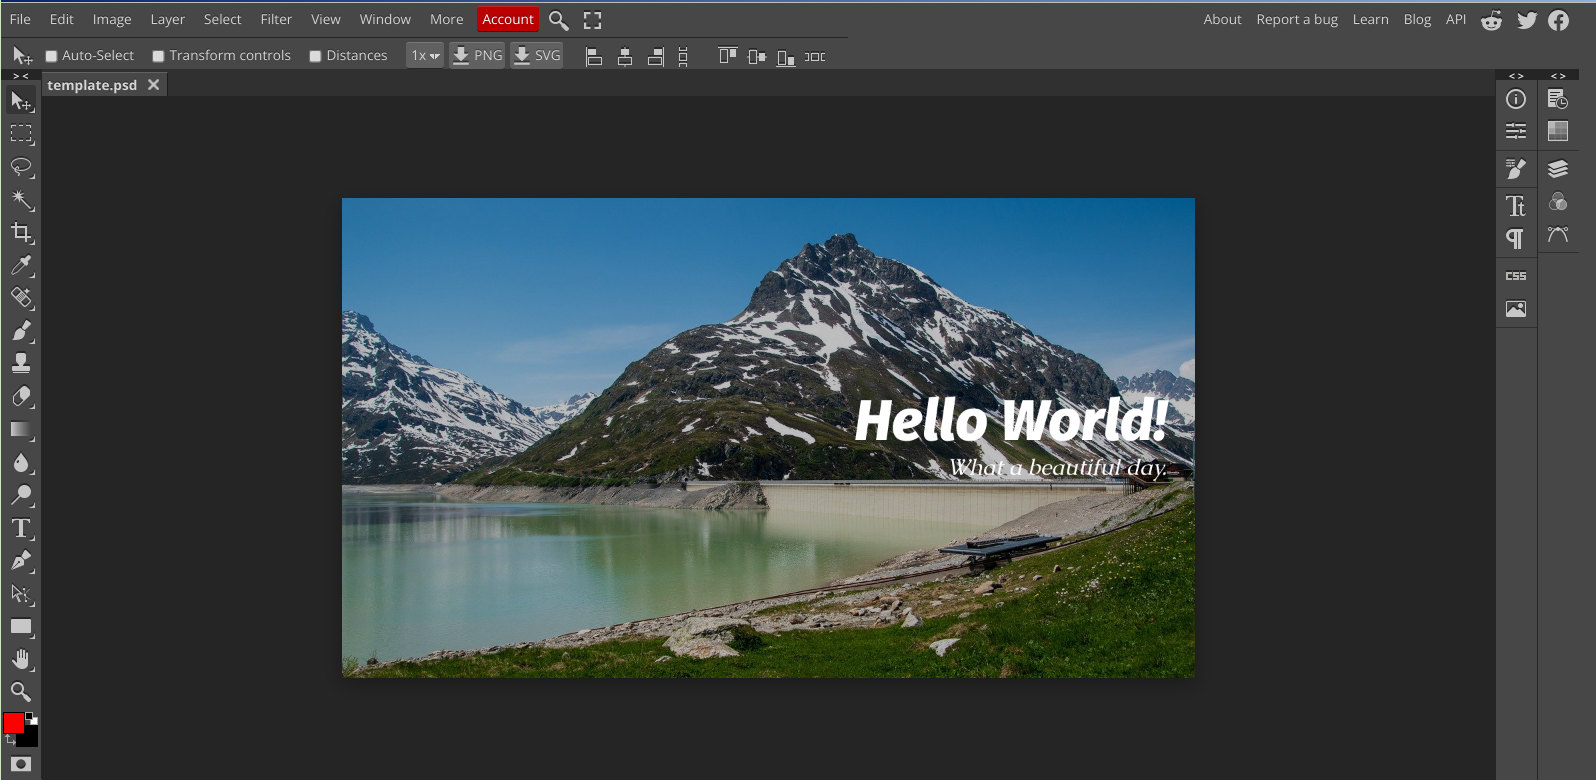Image resolution: width=1596 pixels, height=780 pixels.
Task: Click the red Account button
Action: [507, 19]
